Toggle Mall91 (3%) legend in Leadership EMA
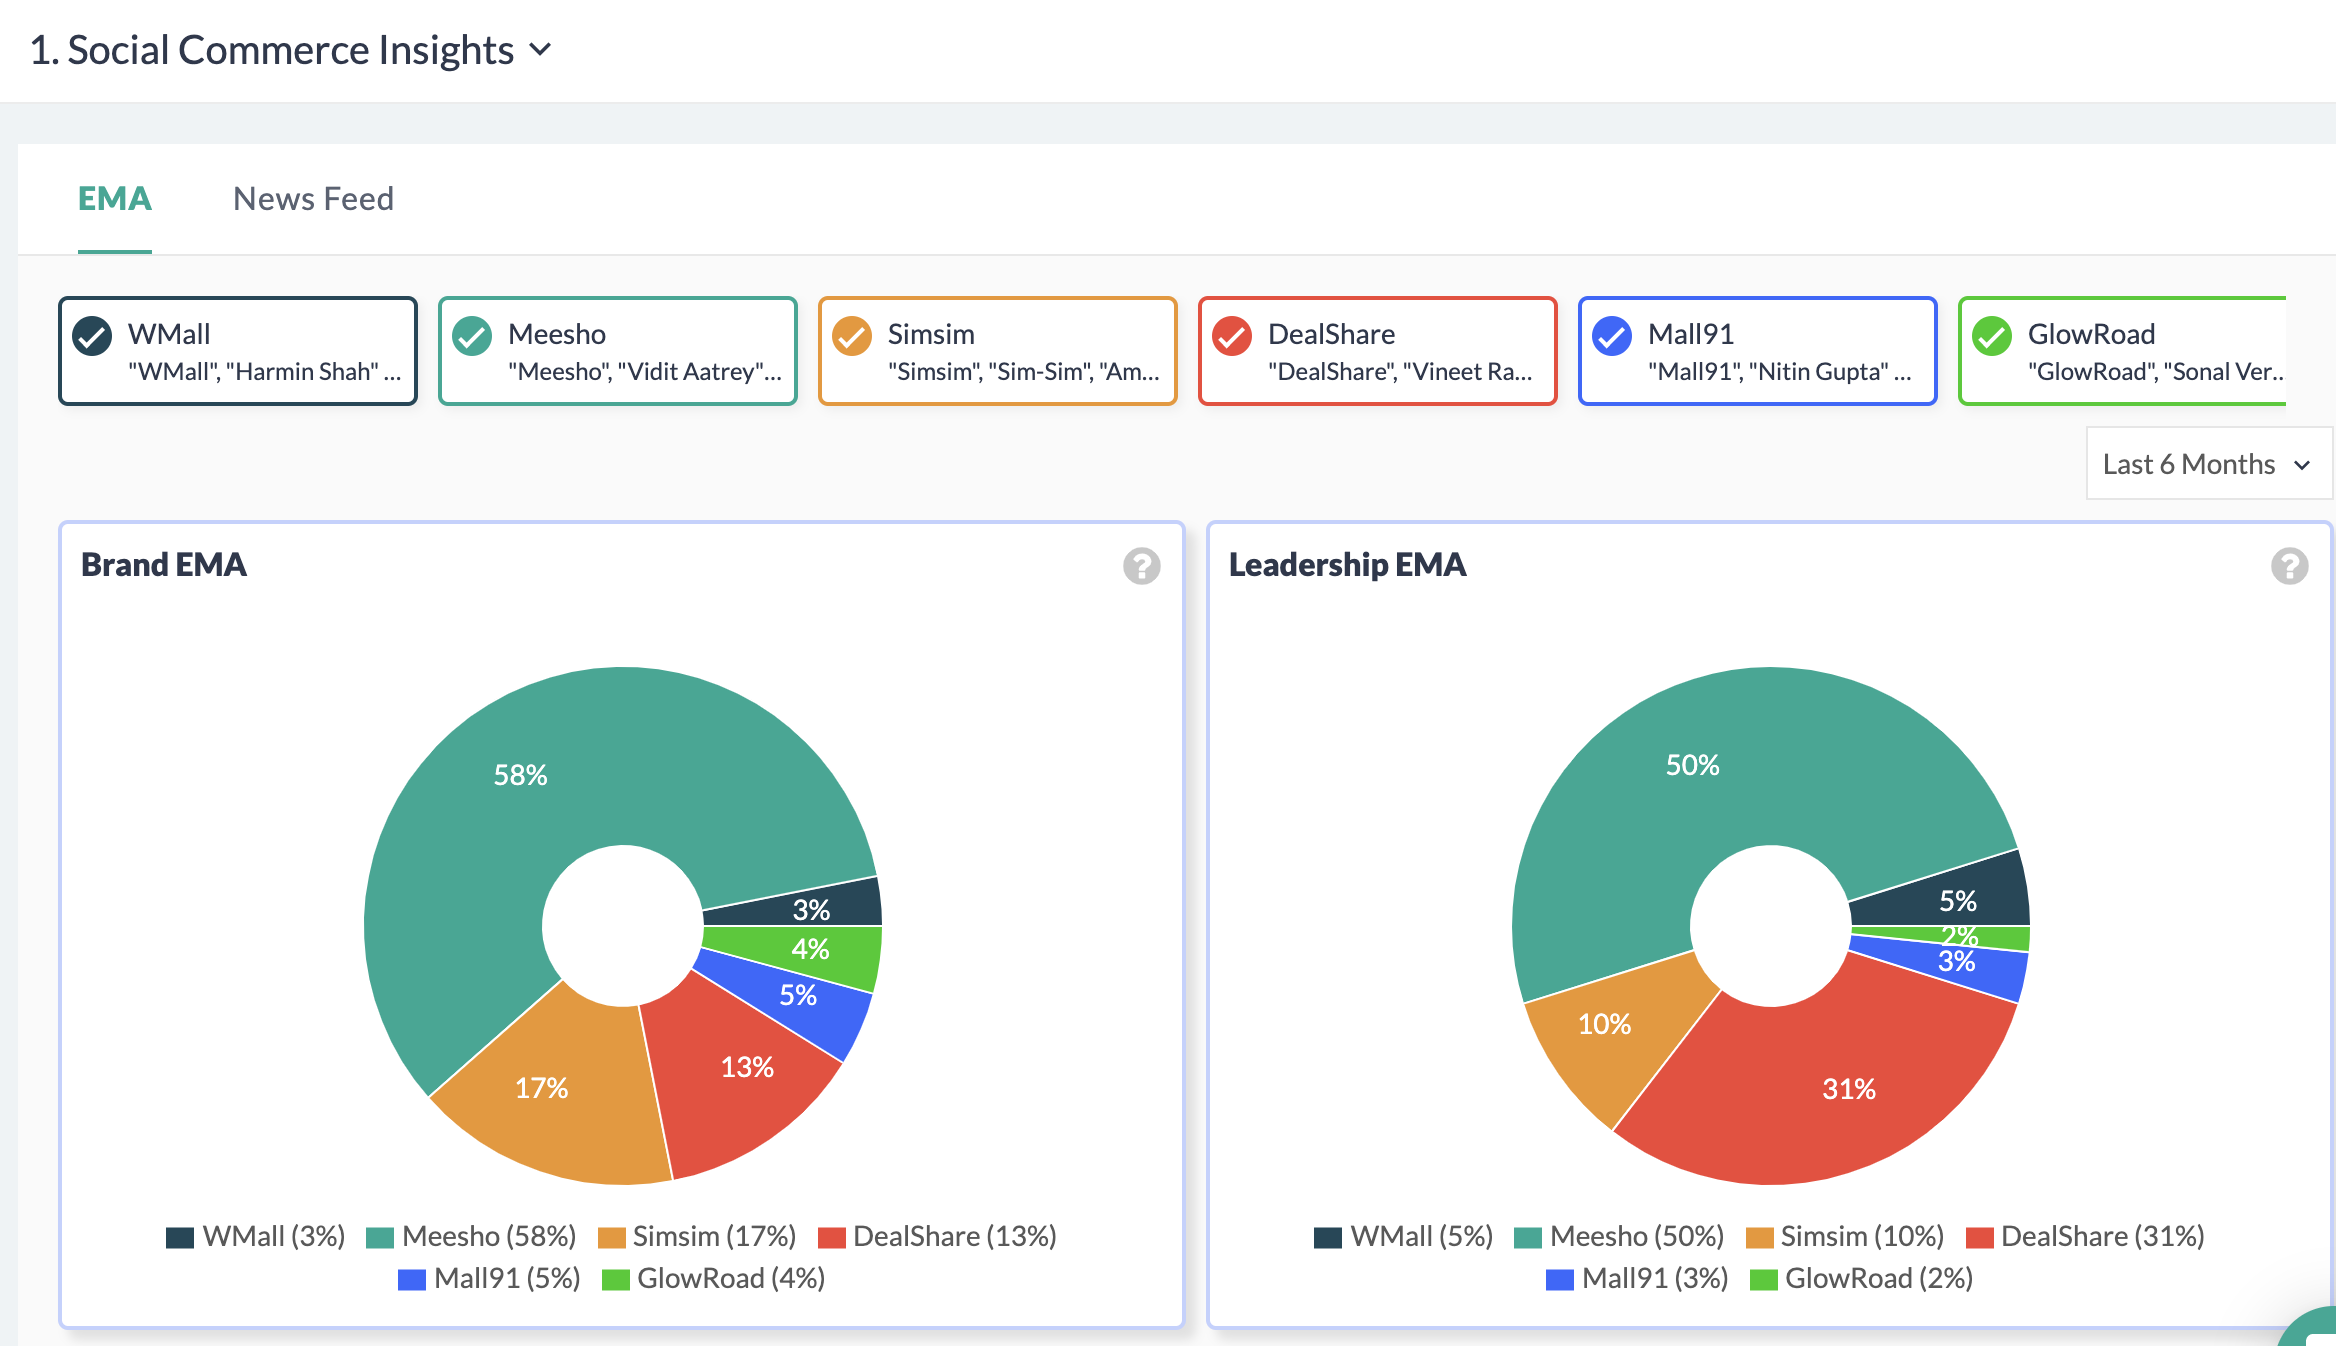The height and width of the screenshot is (1346, 2336). click(1637, 1279)
